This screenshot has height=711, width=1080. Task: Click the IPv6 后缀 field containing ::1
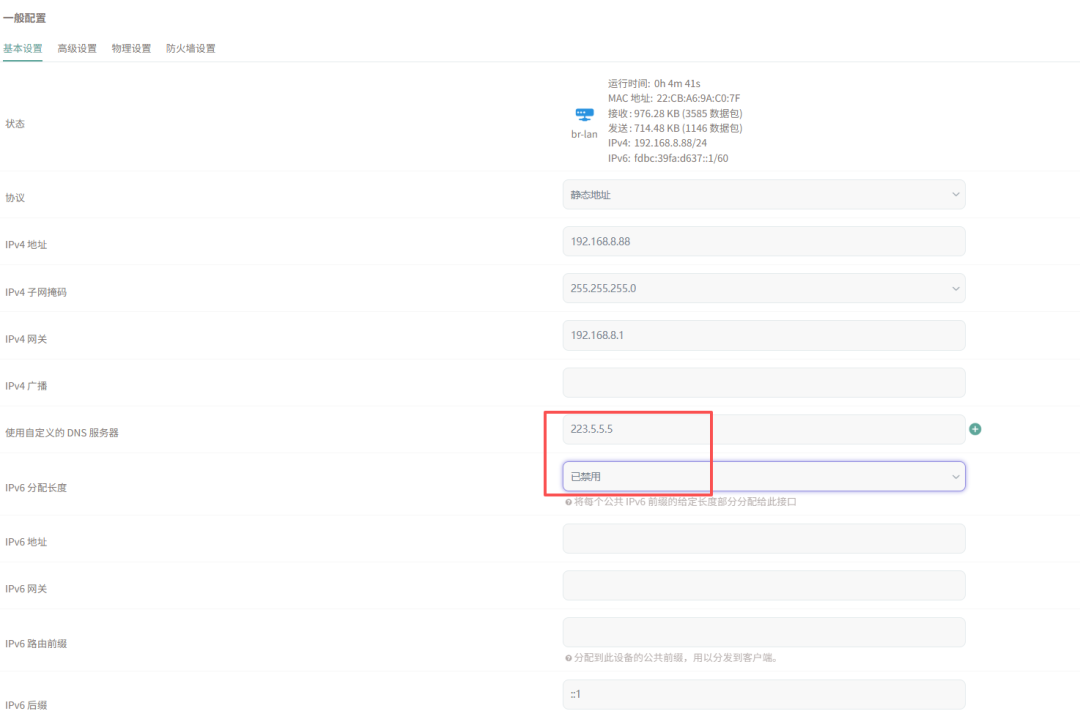pyautogui.click(x=763, y=695)
